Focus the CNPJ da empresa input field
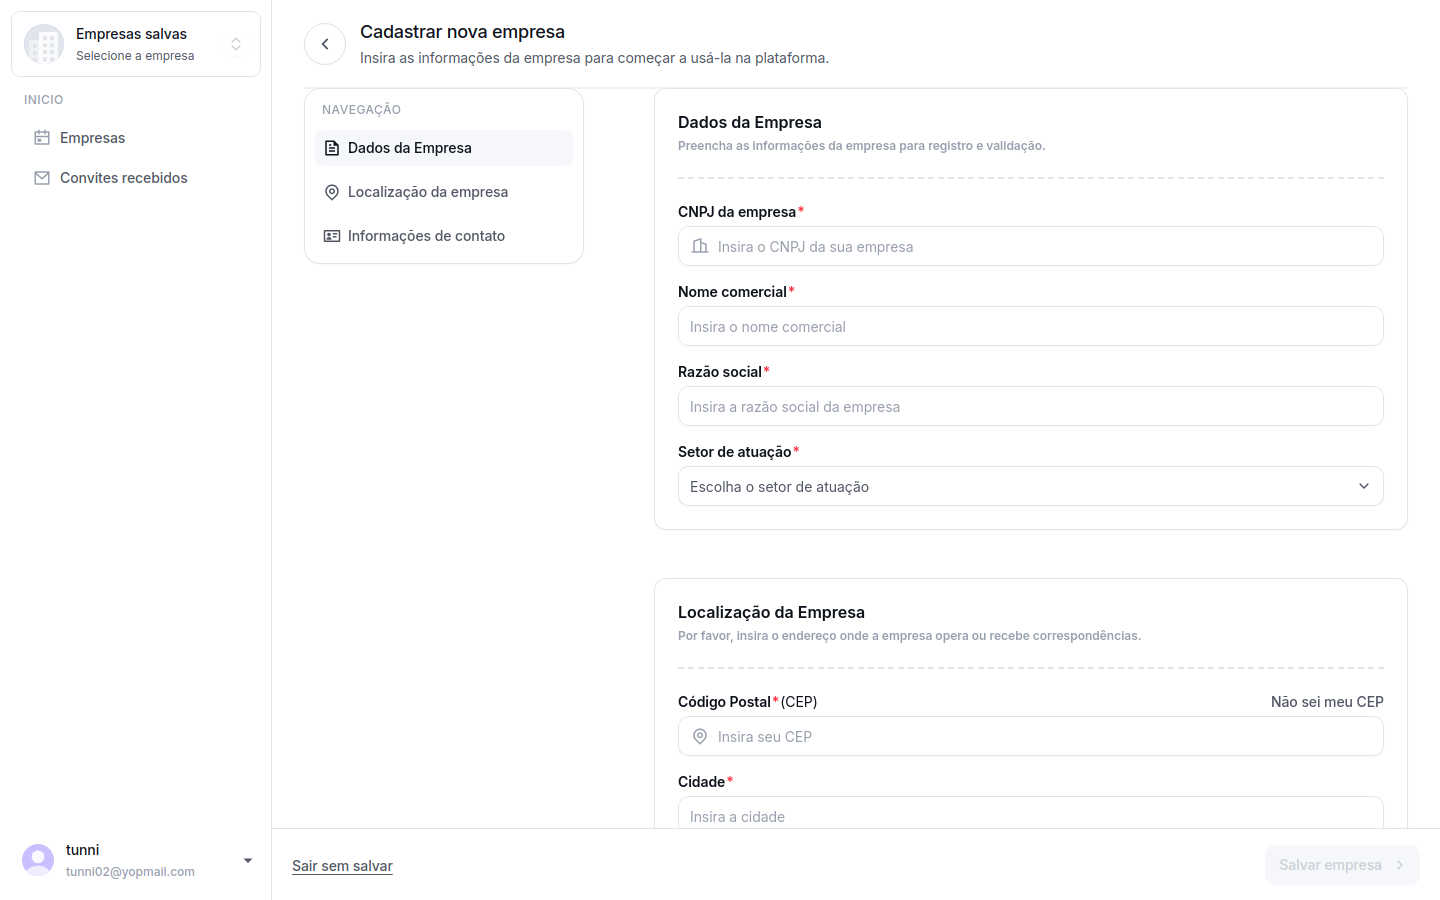This screenshot has height=900, width=1440. tap(1031, 246)
